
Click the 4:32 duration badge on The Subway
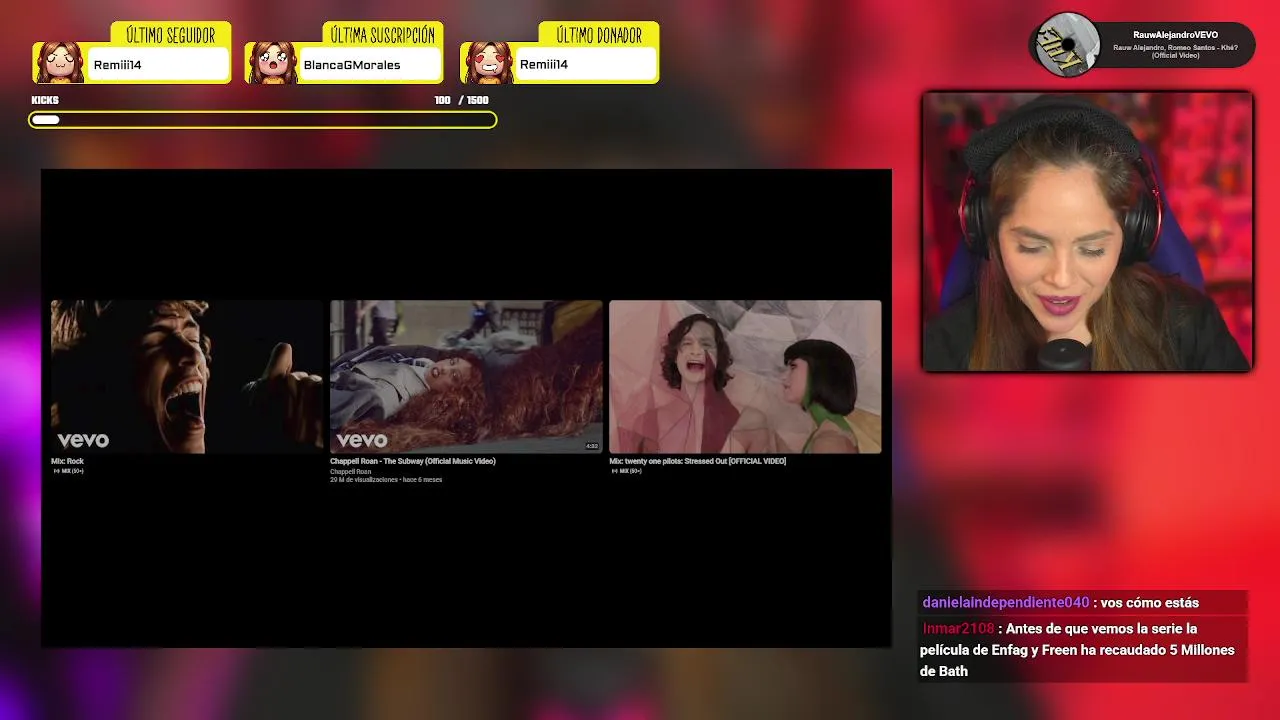(x=592, y=446)
